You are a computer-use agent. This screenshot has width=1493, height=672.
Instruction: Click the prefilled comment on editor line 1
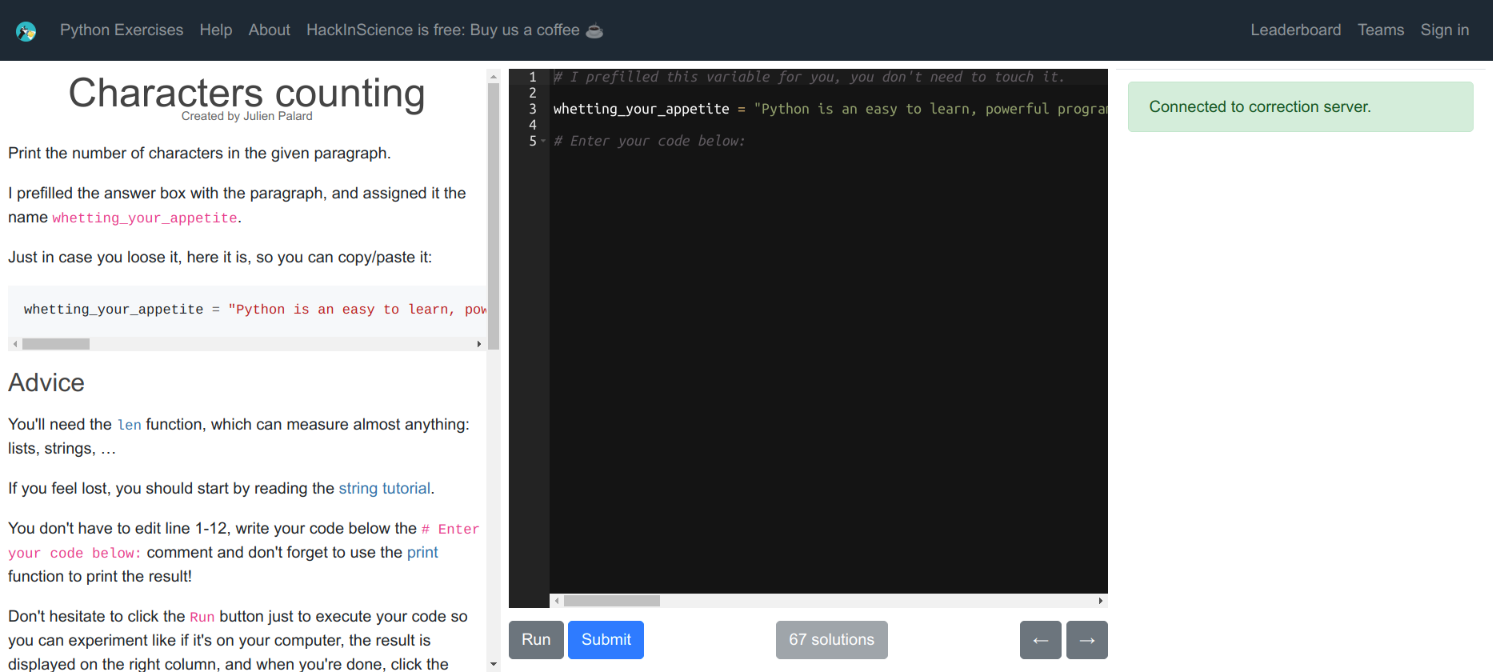point(809,77)
